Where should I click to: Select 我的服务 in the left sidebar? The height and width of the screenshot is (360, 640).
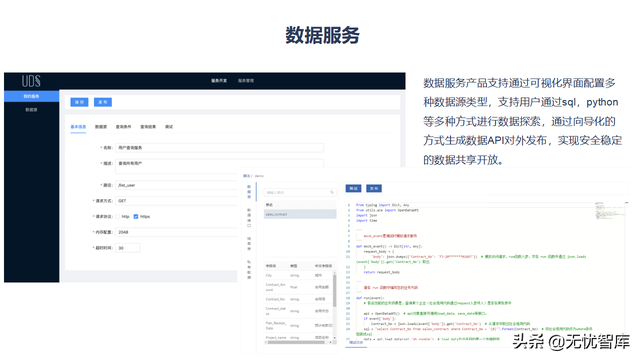(x=31, y=96)
